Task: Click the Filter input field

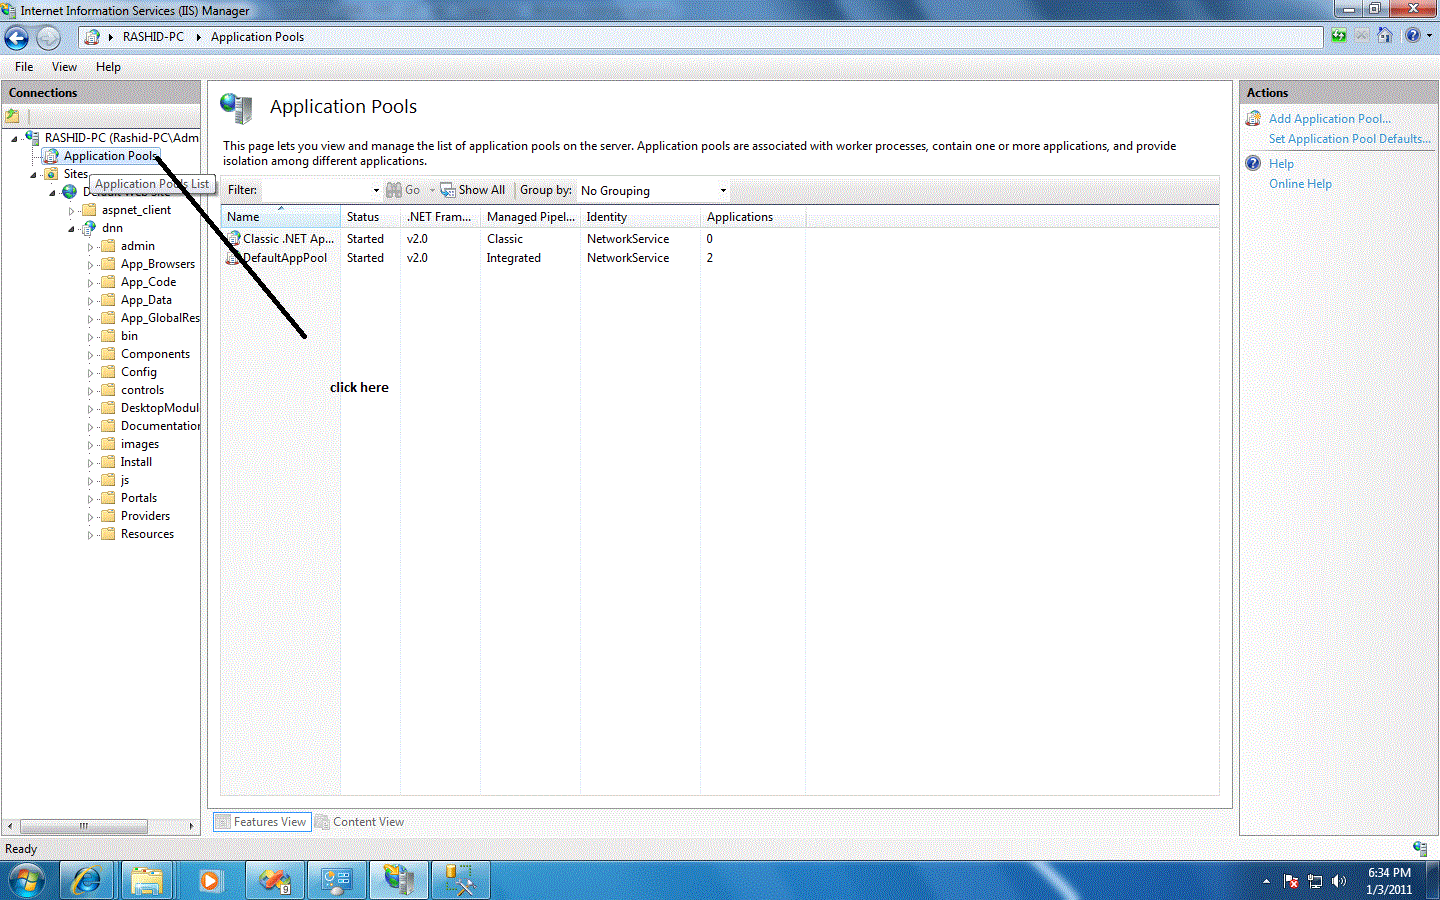Action: (x=316, y=190)
